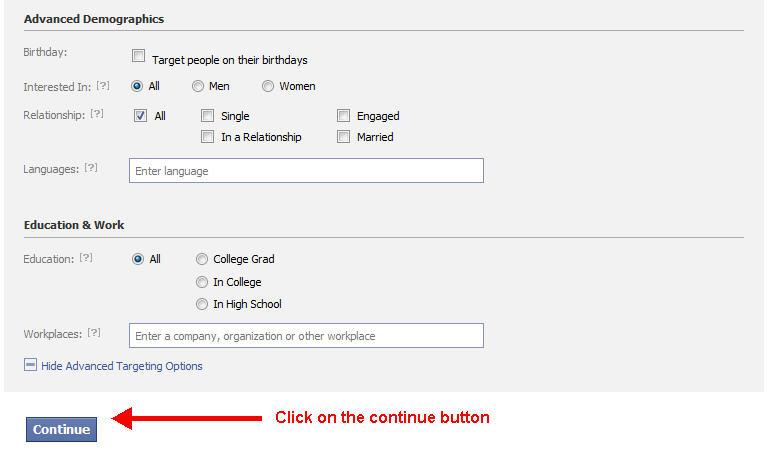This screenshot has width=768, height=454.
Task: Enable Target people on their birthdays
Action: 139,57
